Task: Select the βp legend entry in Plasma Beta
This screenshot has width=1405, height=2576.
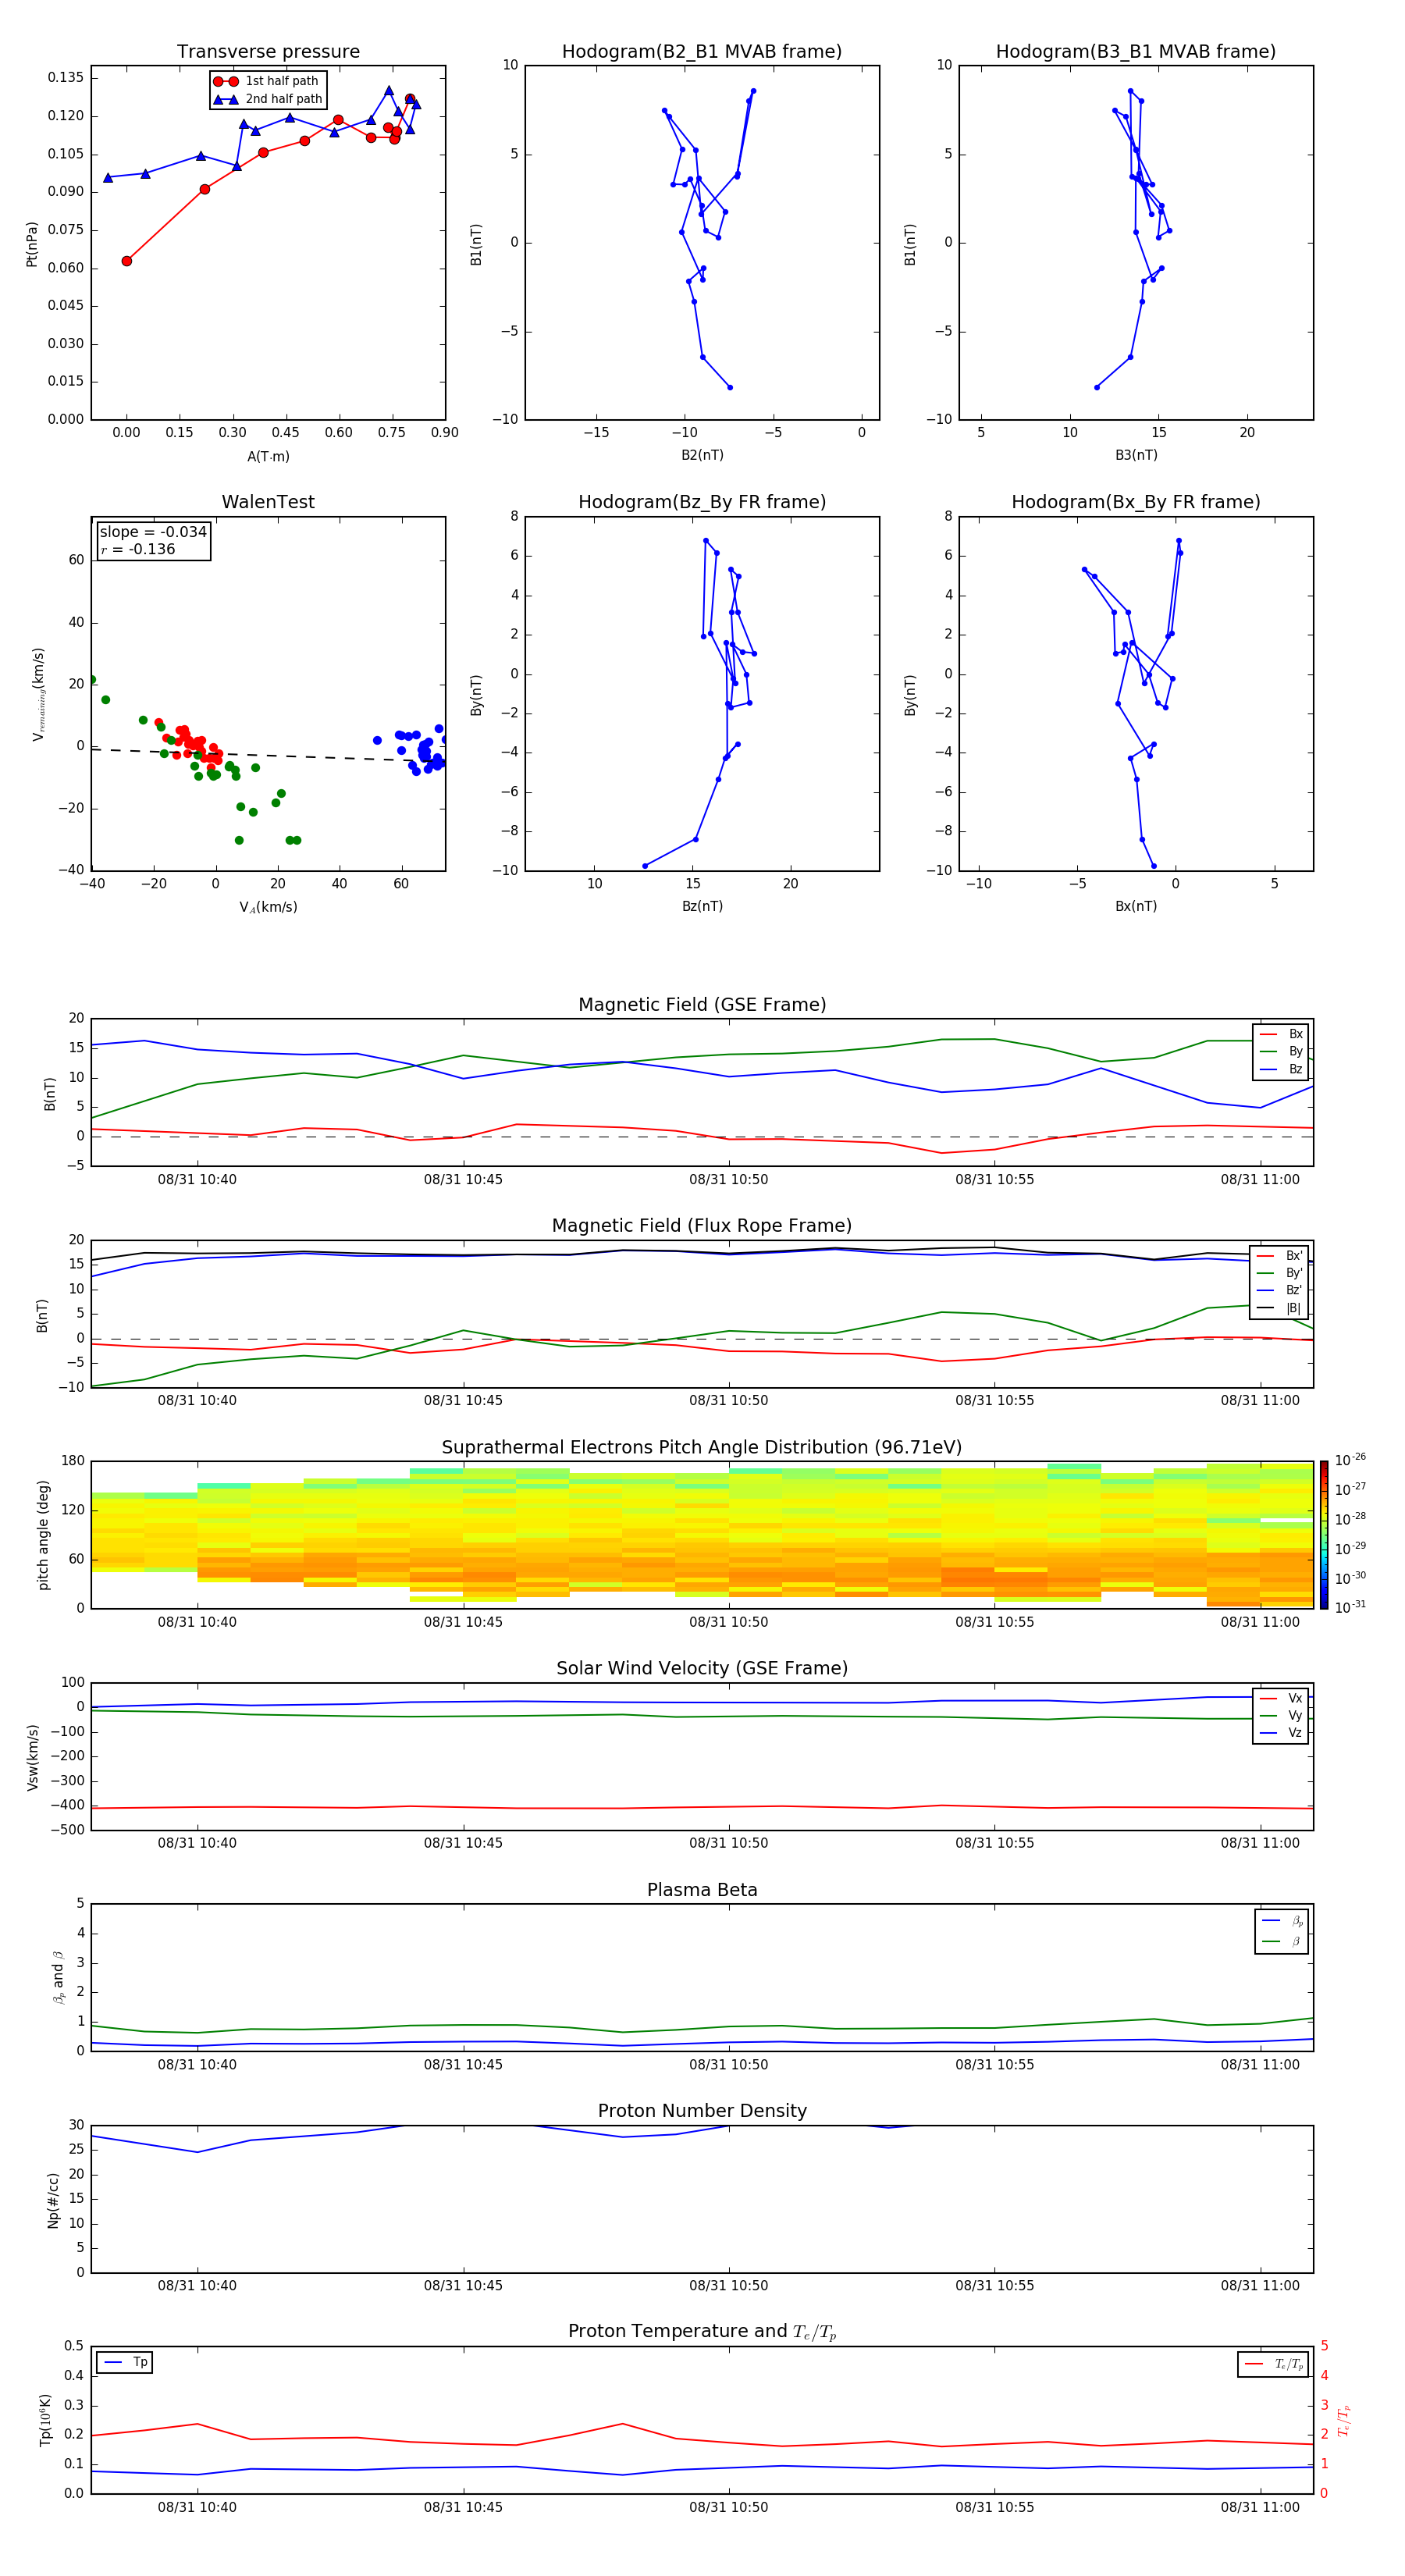Action: click(1282, 1920)
